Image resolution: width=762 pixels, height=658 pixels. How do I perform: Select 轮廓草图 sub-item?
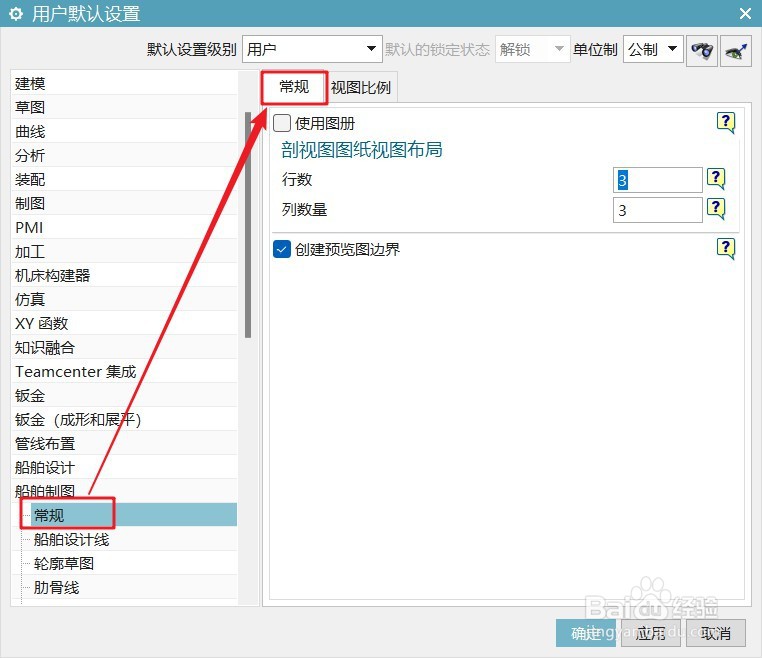134,564
